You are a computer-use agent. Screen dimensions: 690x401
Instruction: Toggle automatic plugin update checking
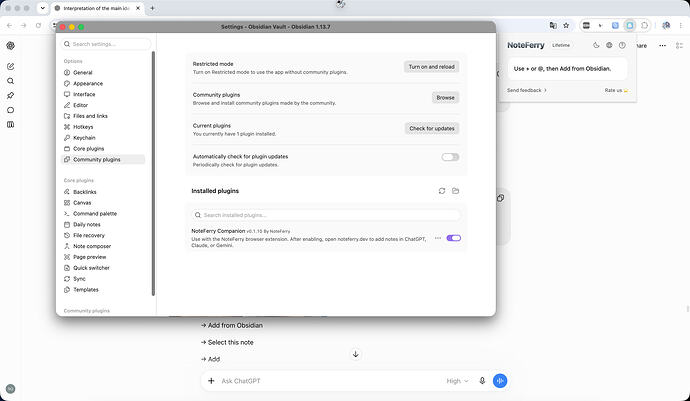[x=450, y=157]
